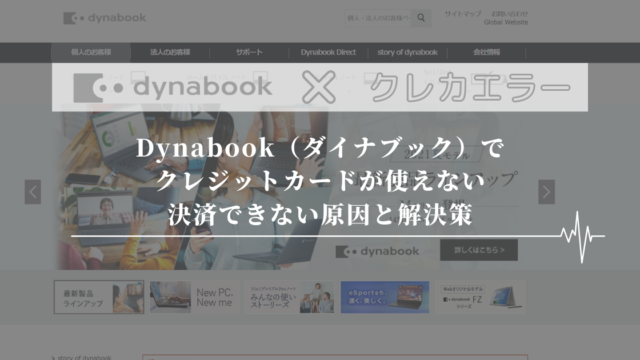Screen dimensions: 640x360
Task: Select New PC, New me thumbnail
Action: click(x=194, y=297)
